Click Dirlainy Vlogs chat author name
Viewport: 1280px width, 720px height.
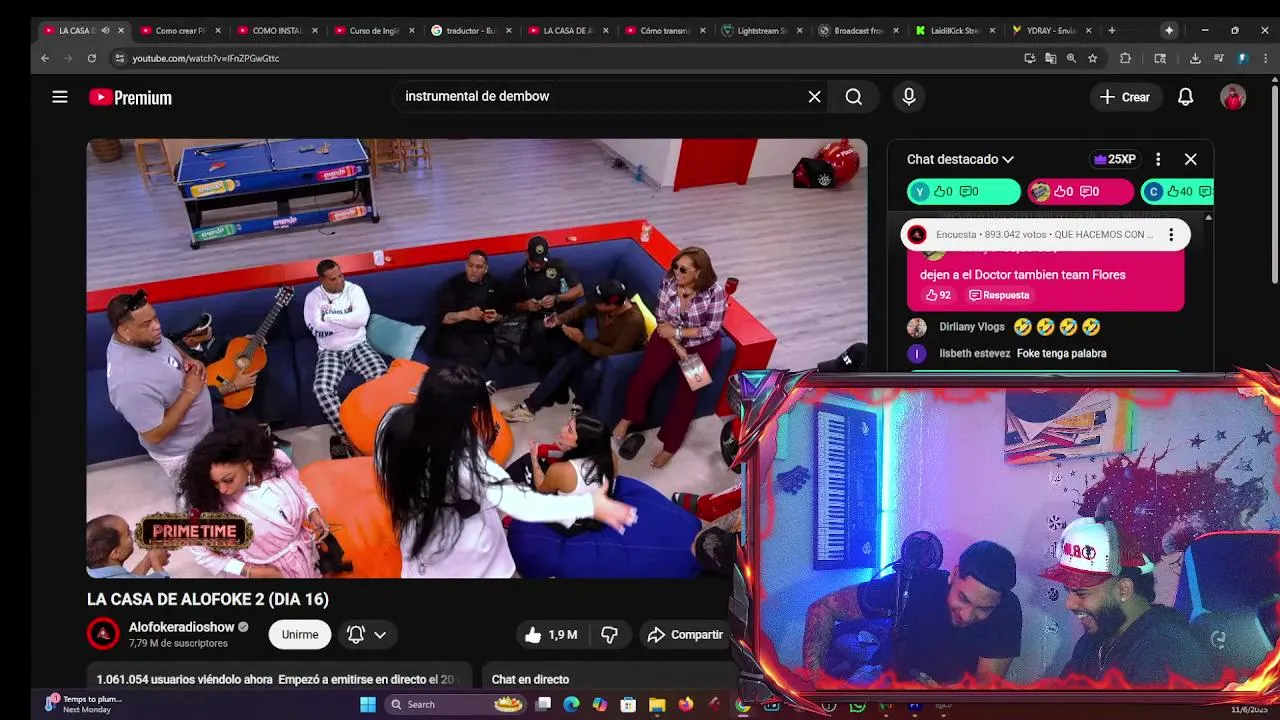(x=971, y=327)
